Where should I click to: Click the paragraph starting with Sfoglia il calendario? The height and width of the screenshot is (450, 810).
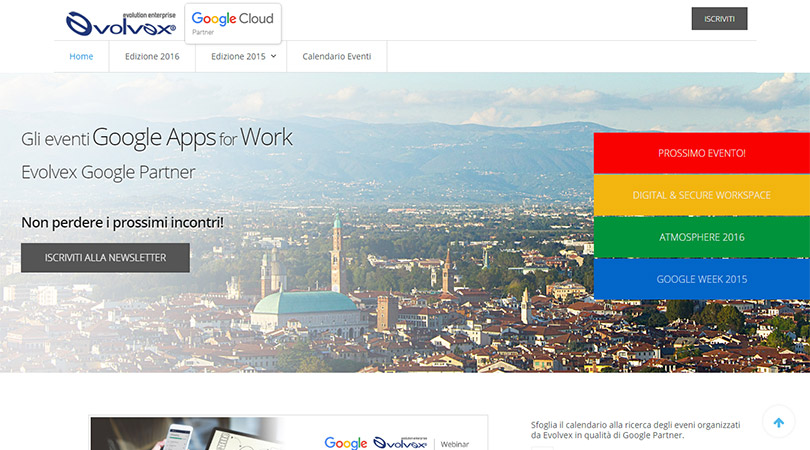pyautogui.click(x=635, y=430)
